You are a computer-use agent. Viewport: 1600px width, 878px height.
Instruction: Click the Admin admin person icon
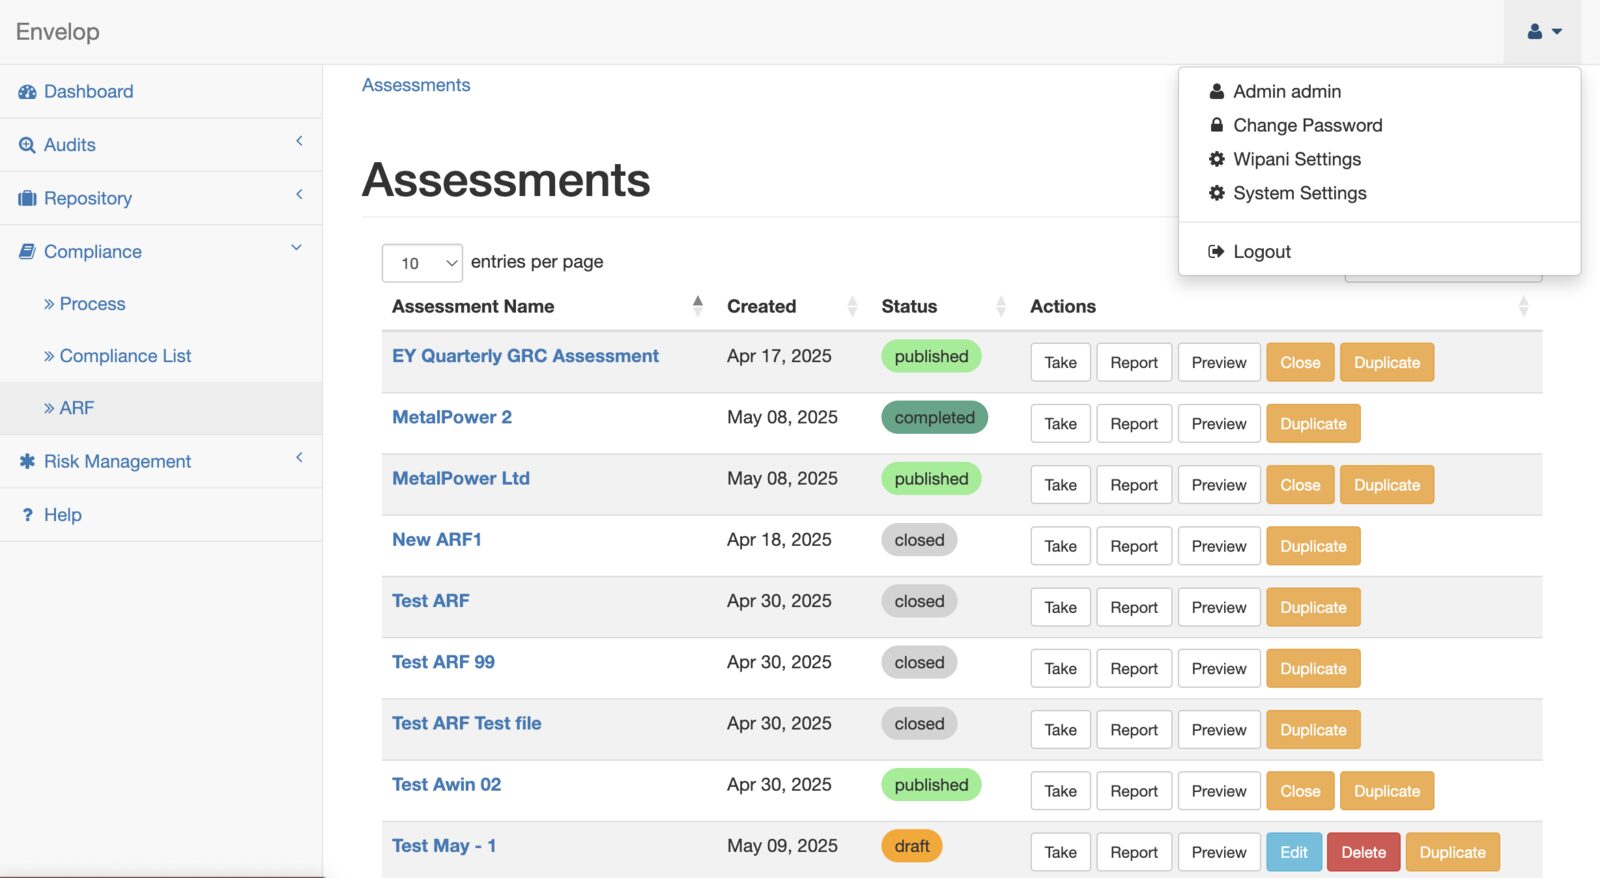click(x=1216, y=91)
